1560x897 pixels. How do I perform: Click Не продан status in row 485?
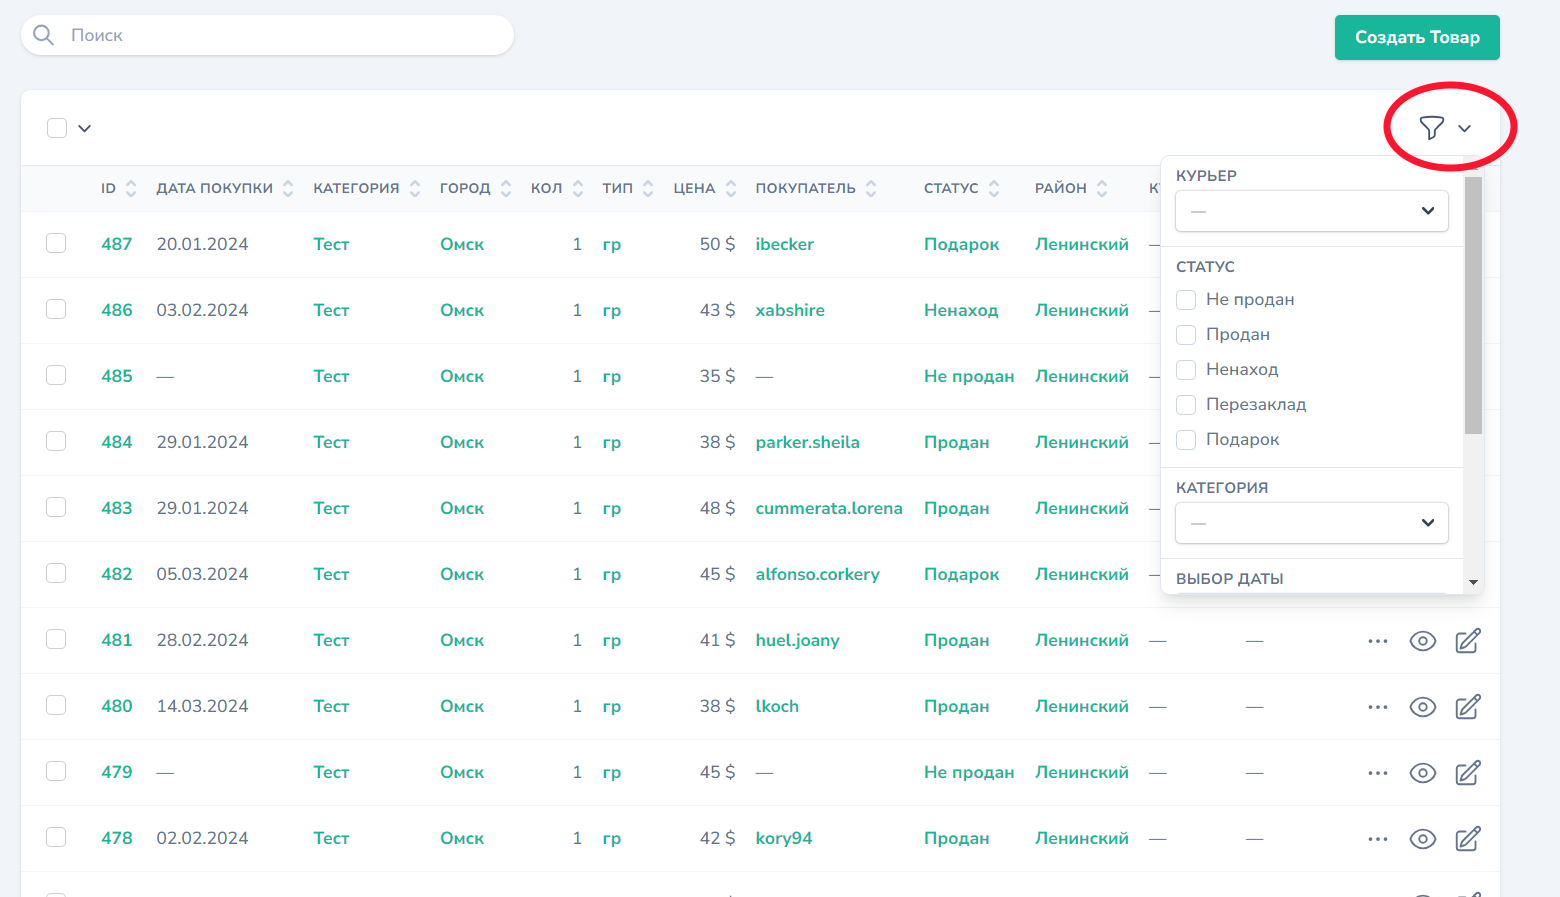pyautogui.click(x=969, y=376)
